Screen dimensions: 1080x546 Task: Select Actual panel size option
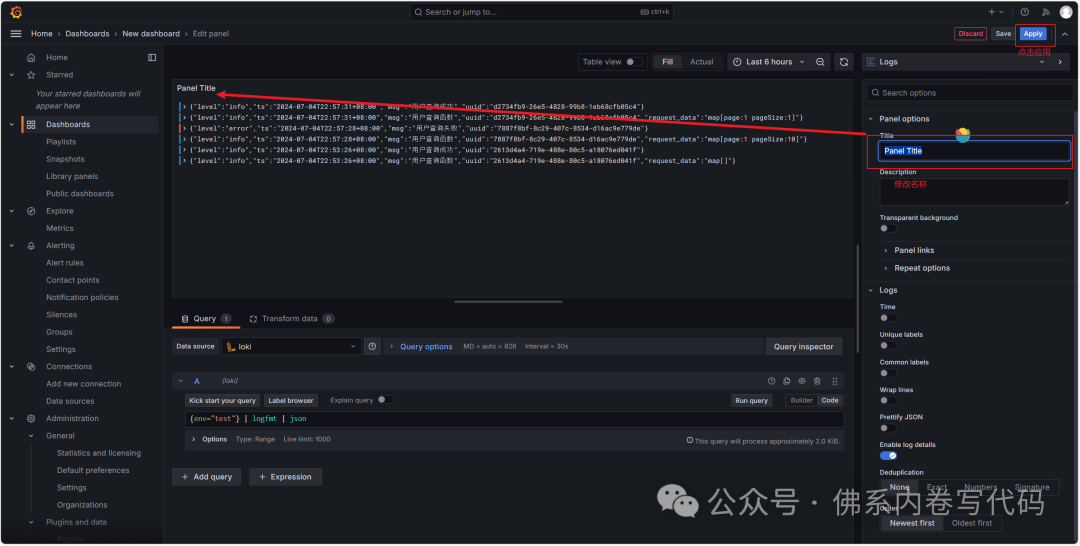(x=701, y=62)
